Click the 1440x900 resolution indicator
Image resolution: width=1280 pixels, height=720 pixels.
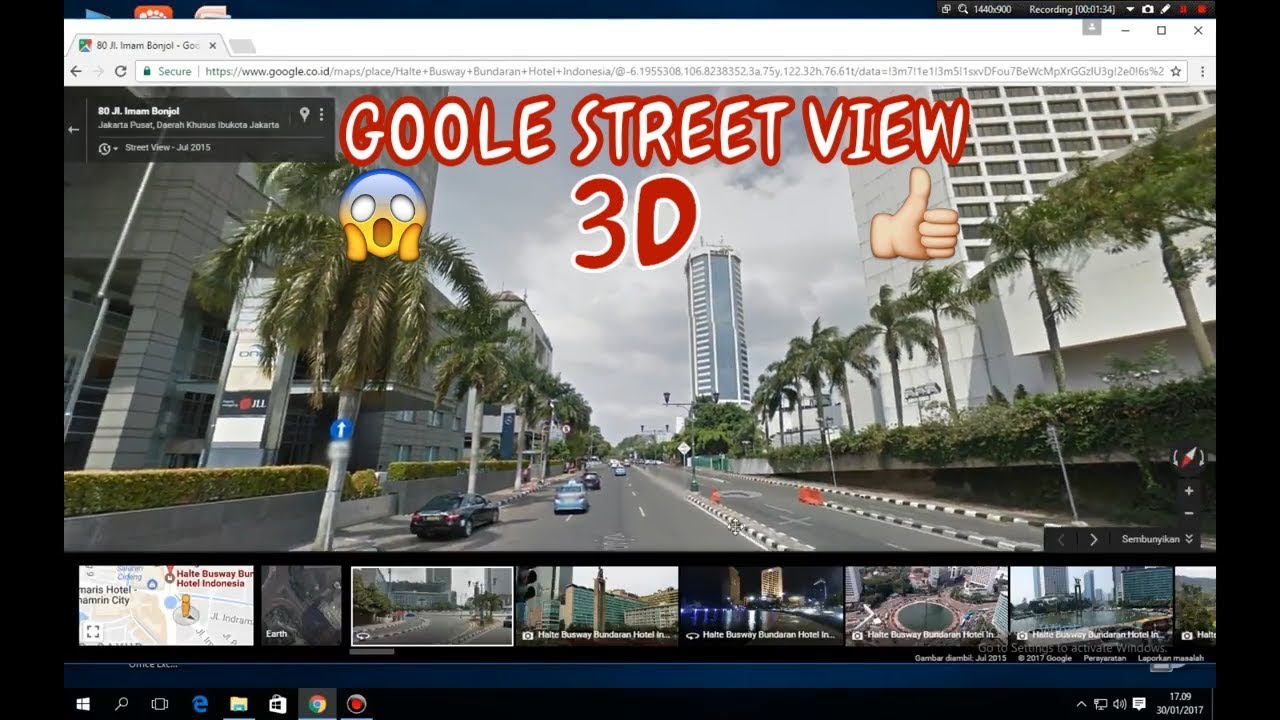coord(992,9)
